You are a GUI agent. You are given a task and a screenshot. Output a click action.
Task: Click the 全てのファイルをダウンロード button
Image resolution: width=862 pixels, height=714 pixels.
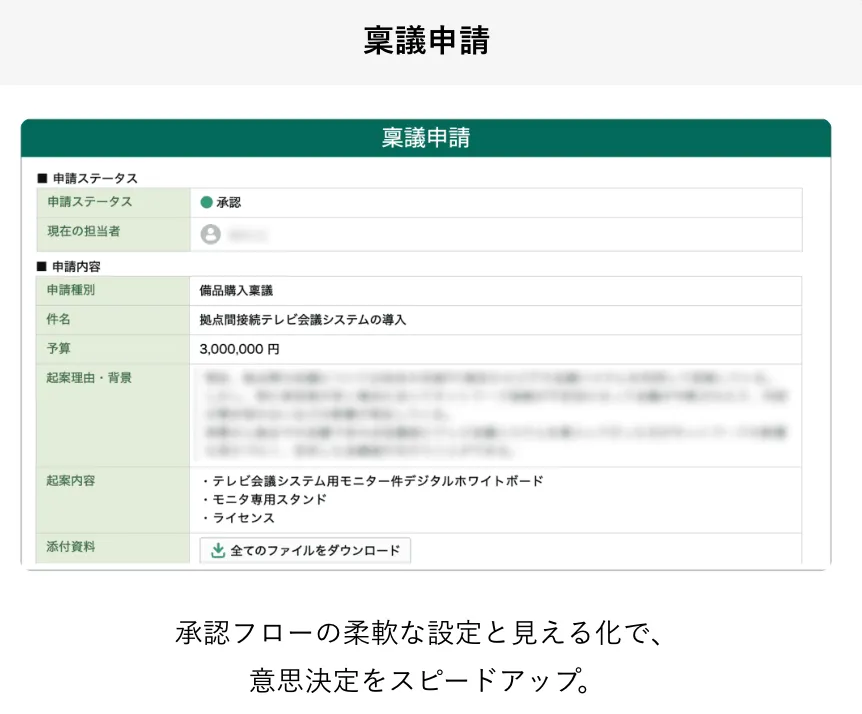[305, 550]
